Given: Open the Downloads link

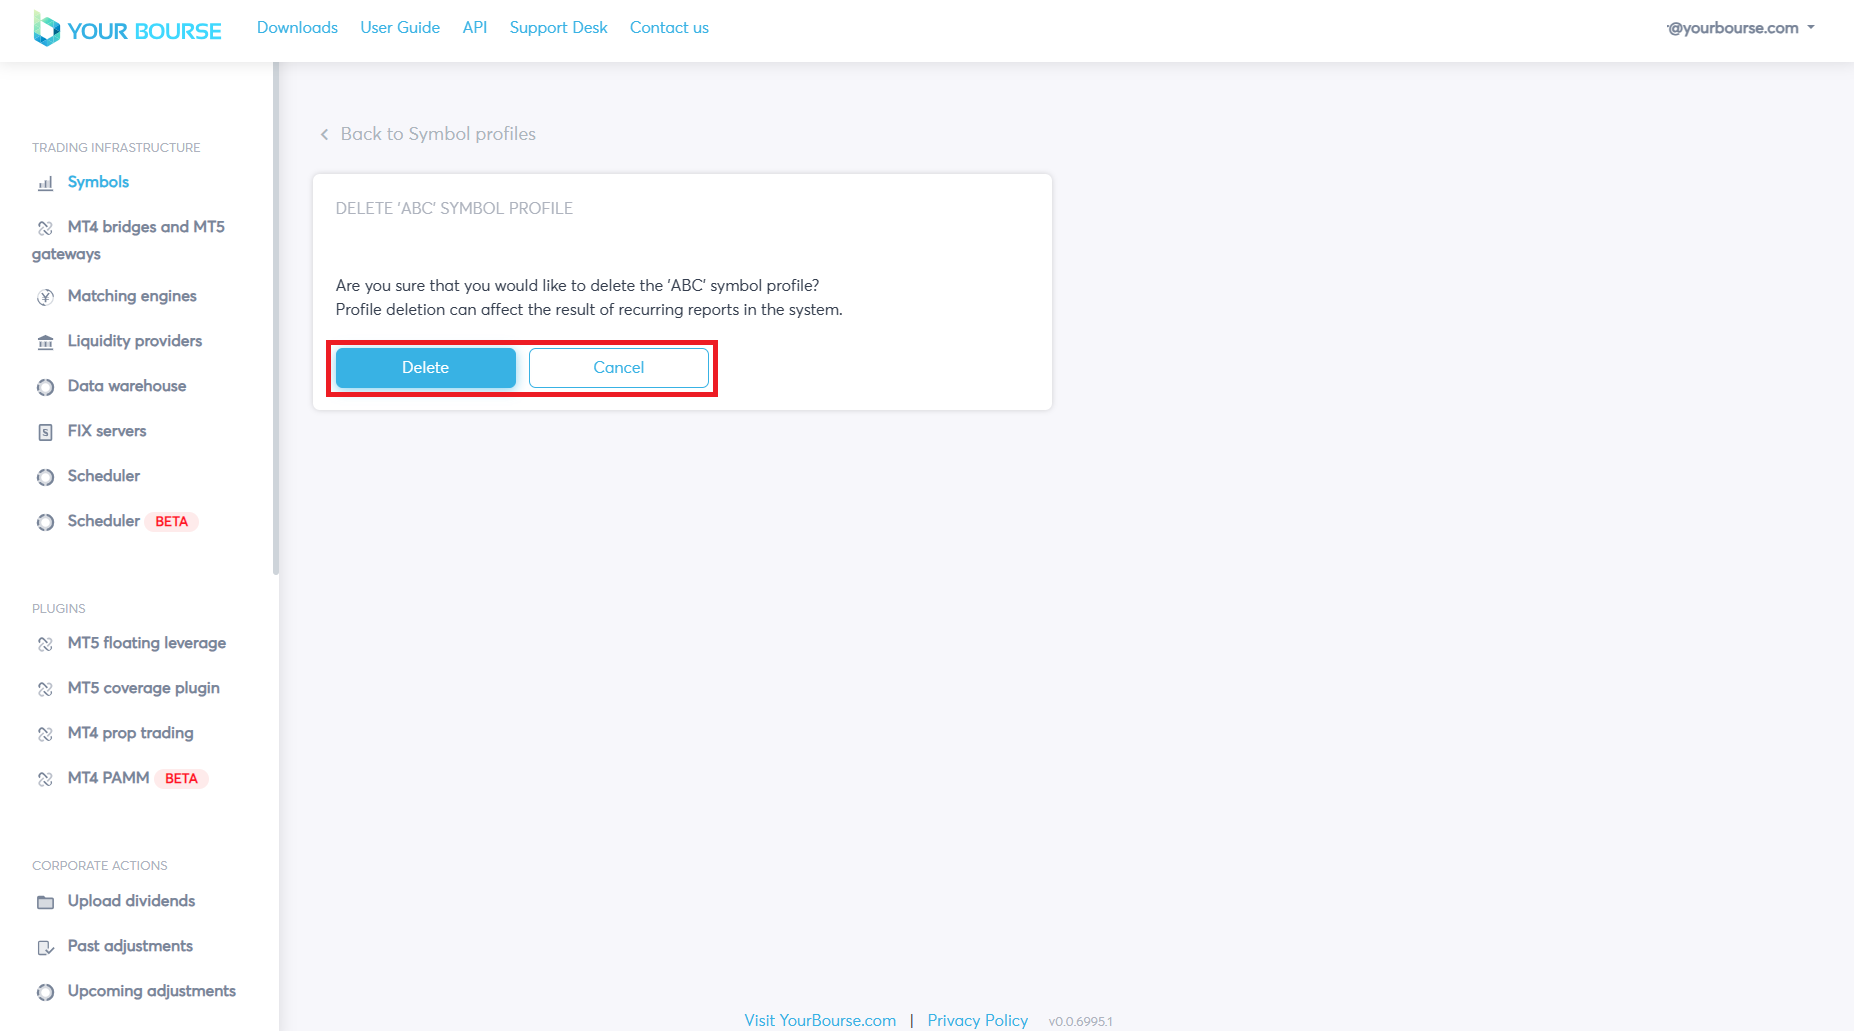Looking at the screenshot, I should [297, 28].
